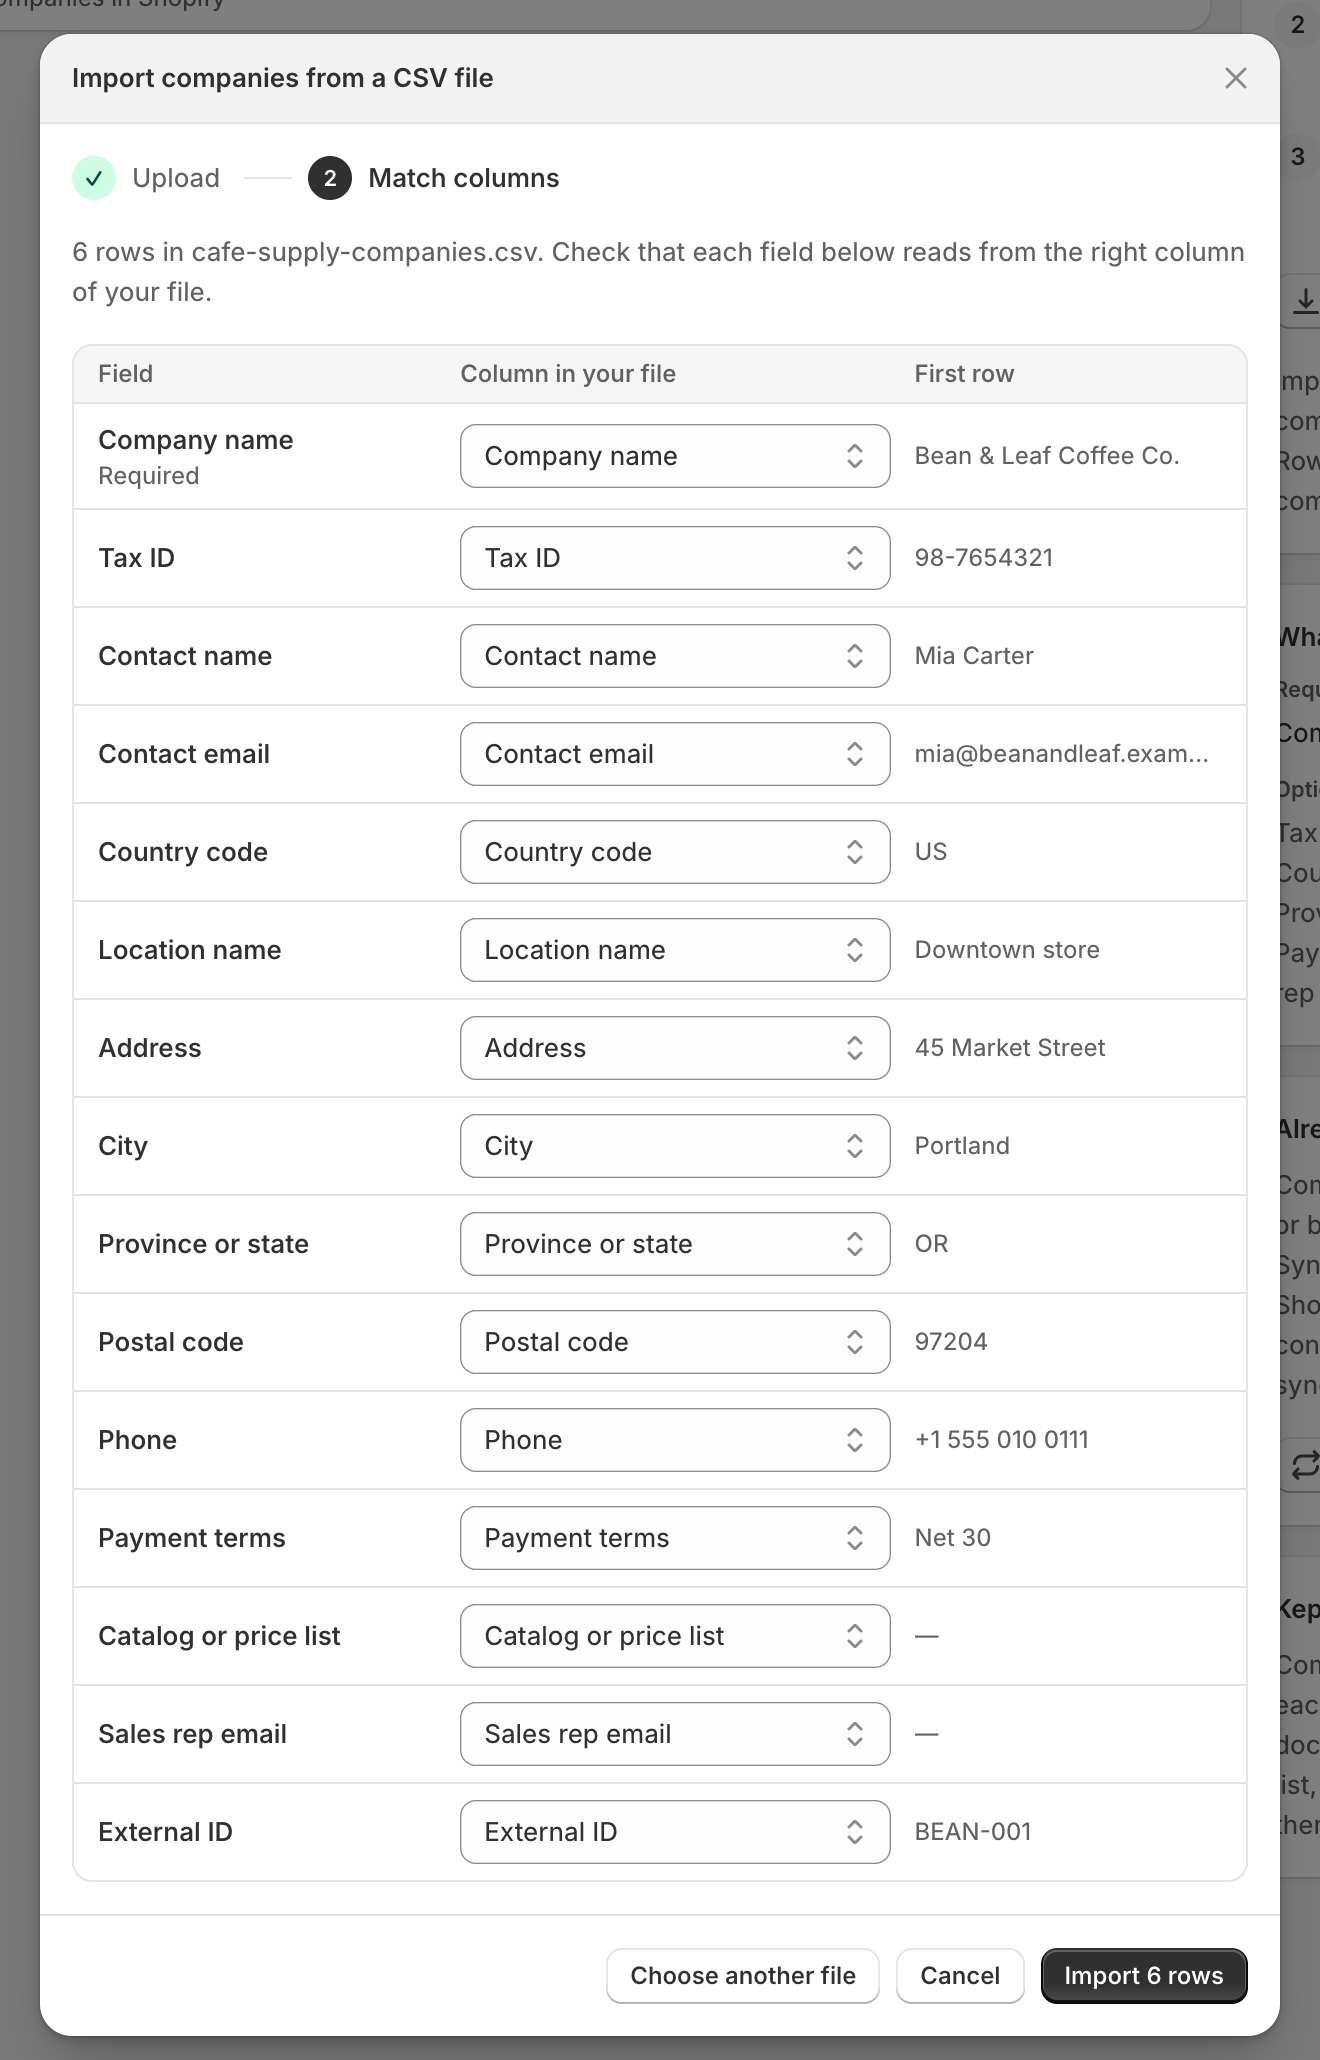Open the Location name column dropdown

pyautogui.click(x=675, y=950)
